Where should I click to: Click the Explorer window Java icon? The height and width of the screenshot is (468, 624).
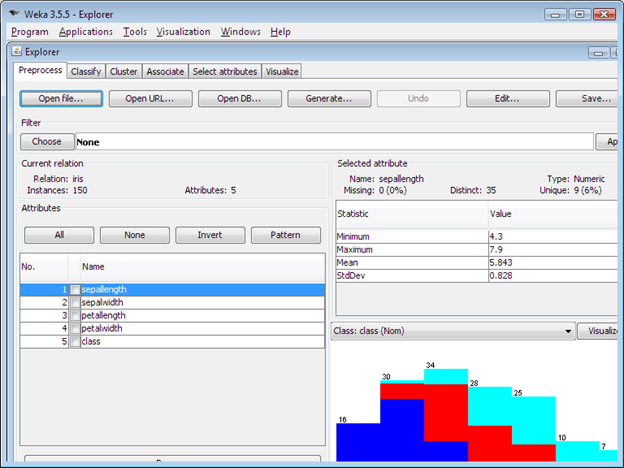17,51
